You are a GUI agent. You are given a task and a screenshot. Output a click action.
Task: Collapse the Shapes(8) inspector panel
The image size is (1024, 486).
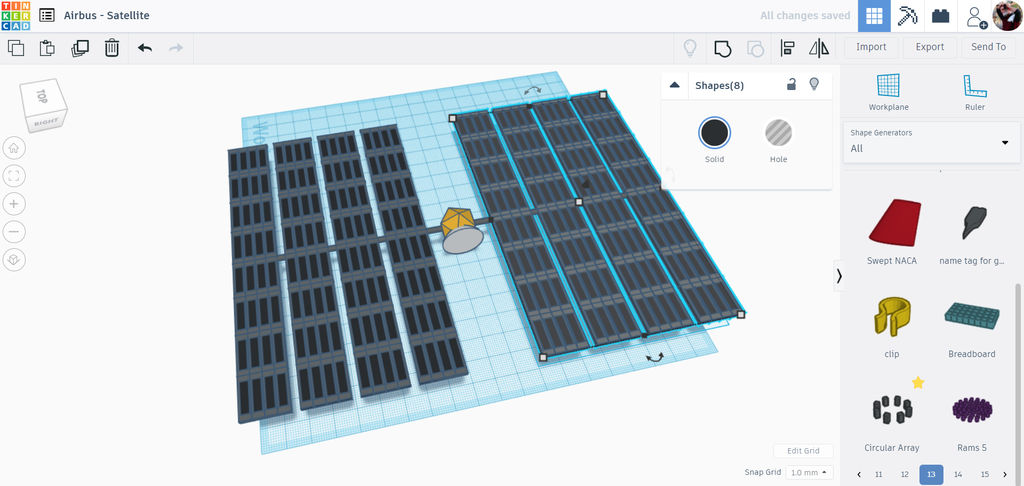[675, 86]
